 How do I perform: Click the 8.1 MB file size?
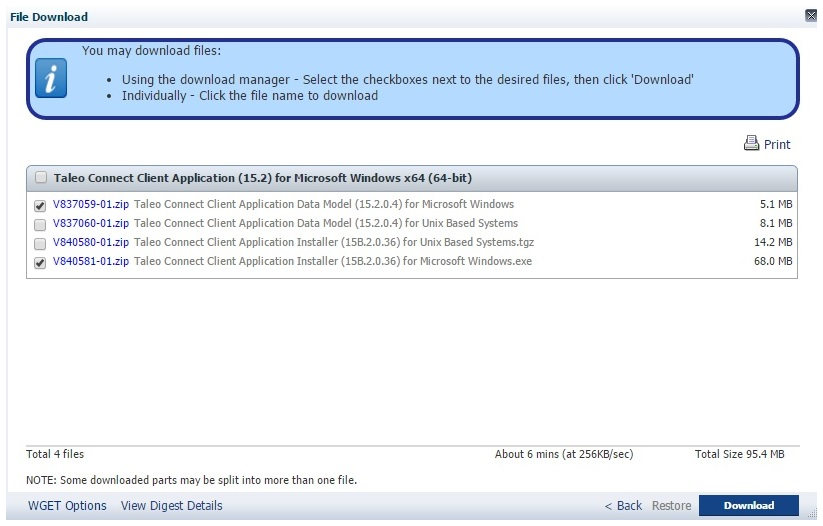pos(776,223)
